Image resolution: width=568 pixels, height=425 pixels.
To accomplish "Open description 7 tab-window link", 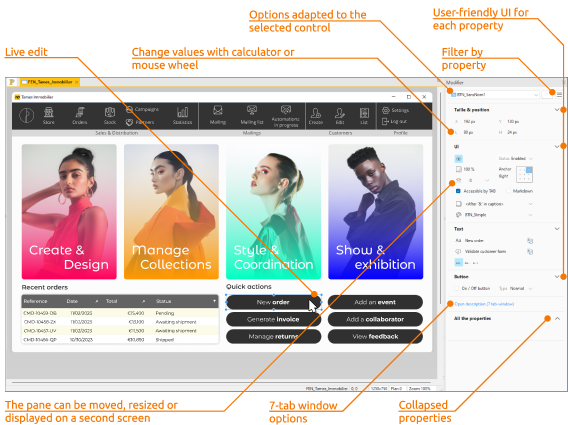I will point(484,304).
